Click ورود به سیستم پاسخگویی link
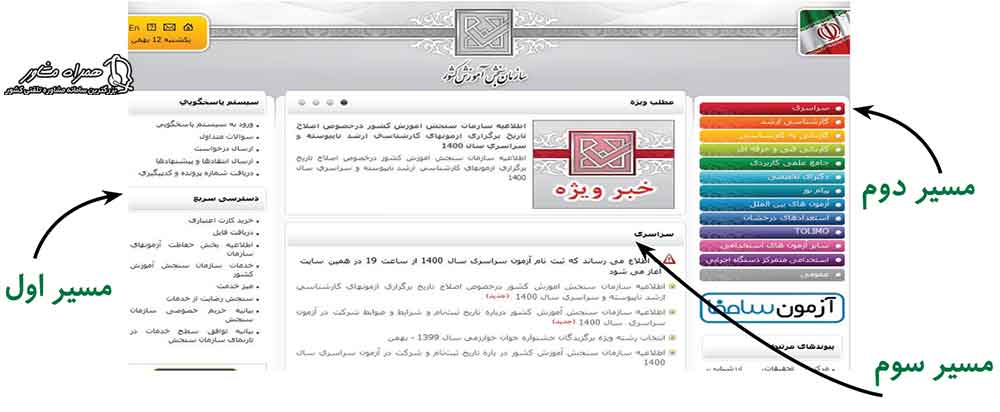The image size is (1000, 412). (x=205, y=124)
